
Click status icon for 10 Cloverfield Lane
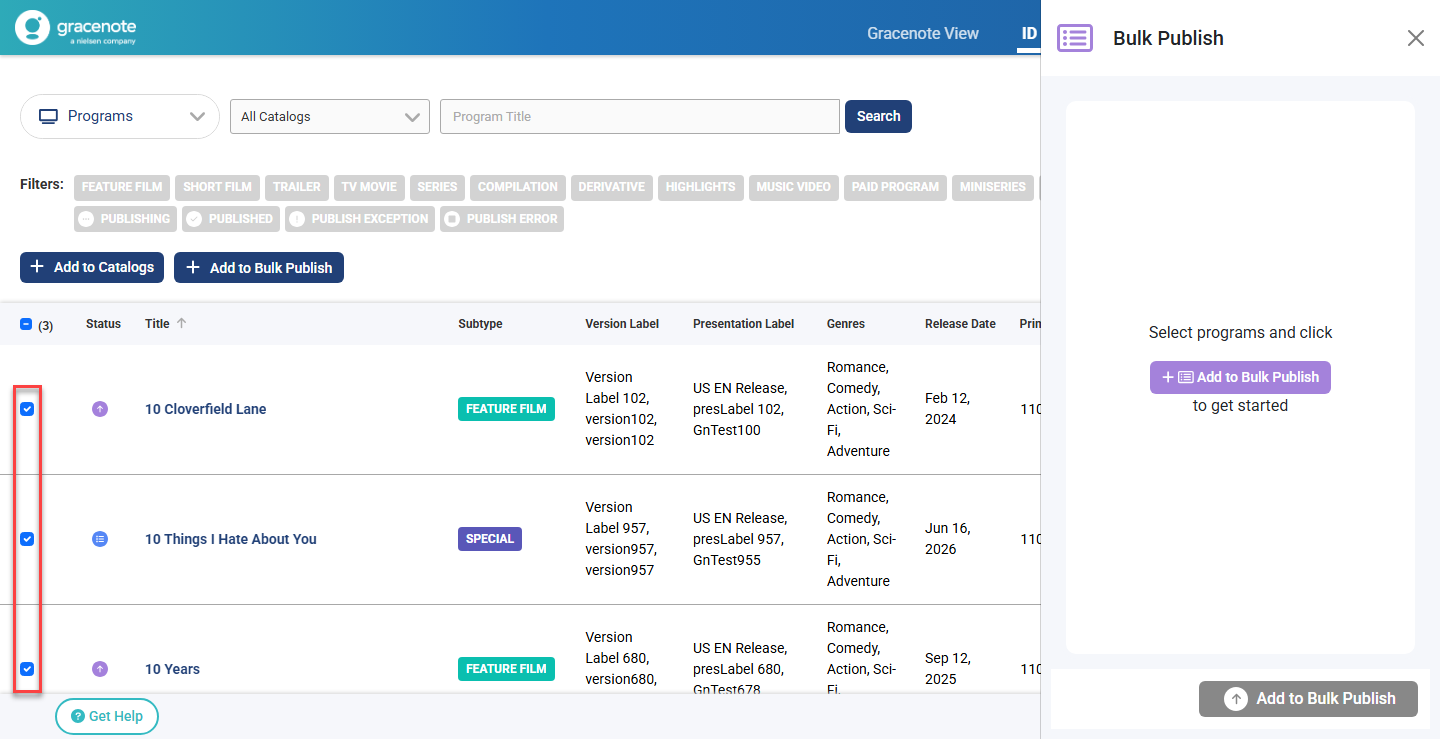pyautogui.click(x=100, y=409)
